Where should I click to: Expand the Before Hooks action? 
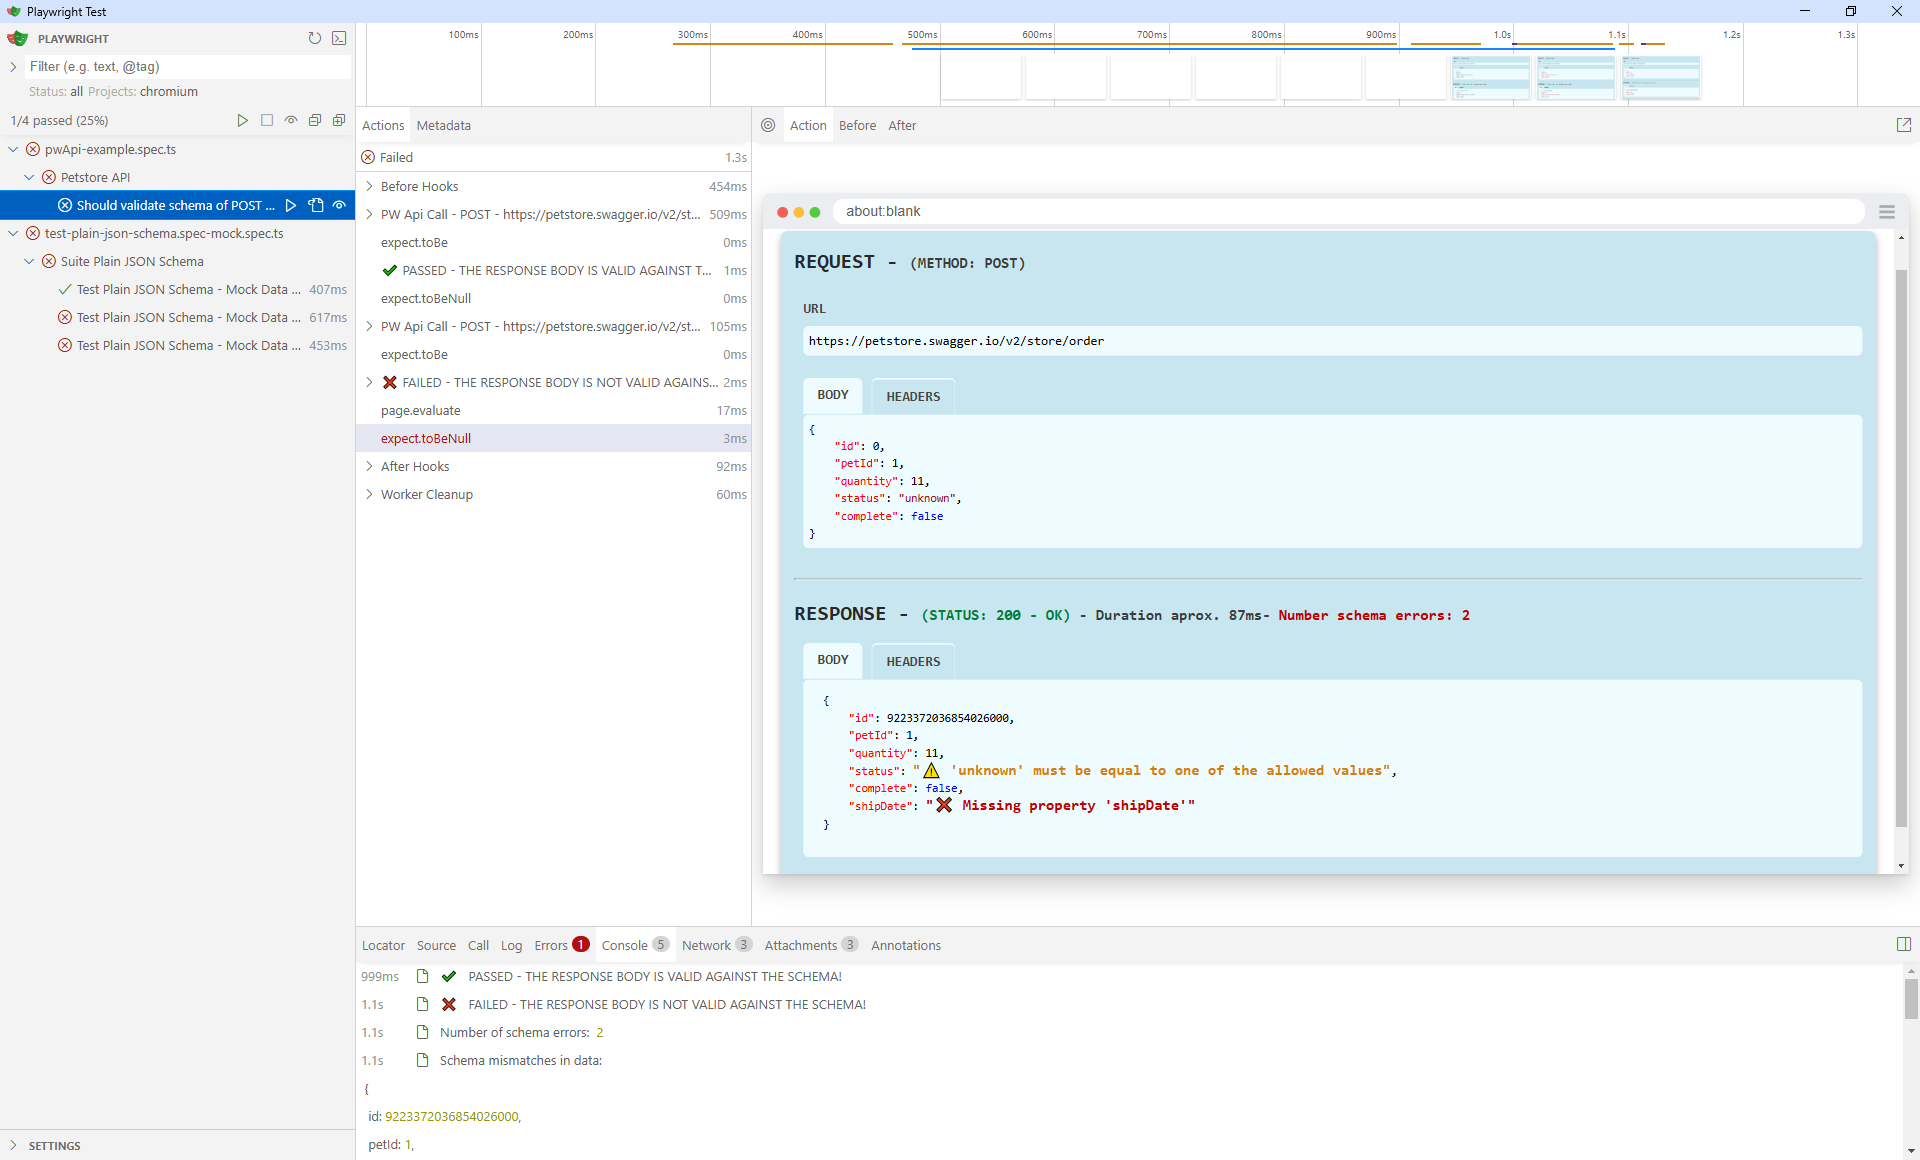pos(369,186)
